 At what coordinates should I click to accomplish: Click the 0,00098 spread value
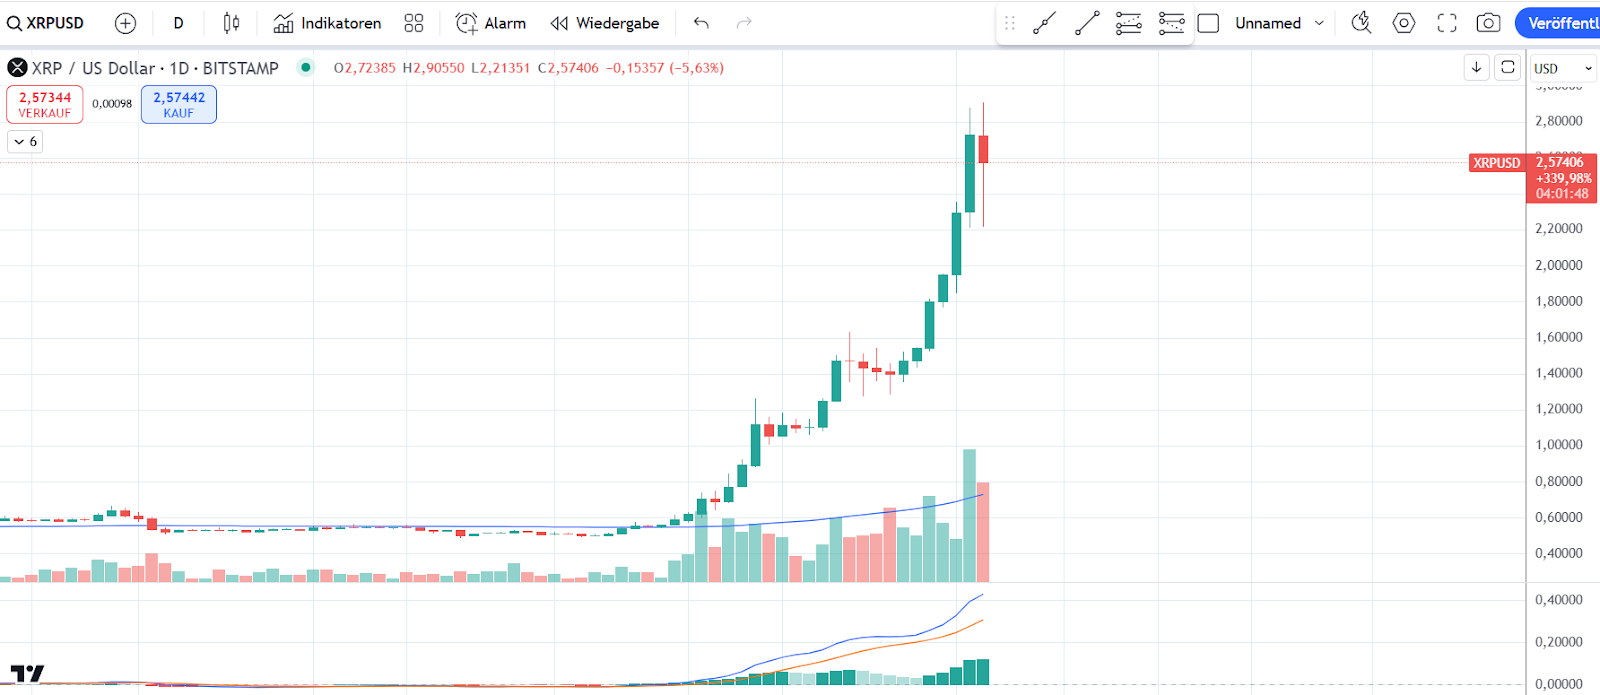coord(112,104)
